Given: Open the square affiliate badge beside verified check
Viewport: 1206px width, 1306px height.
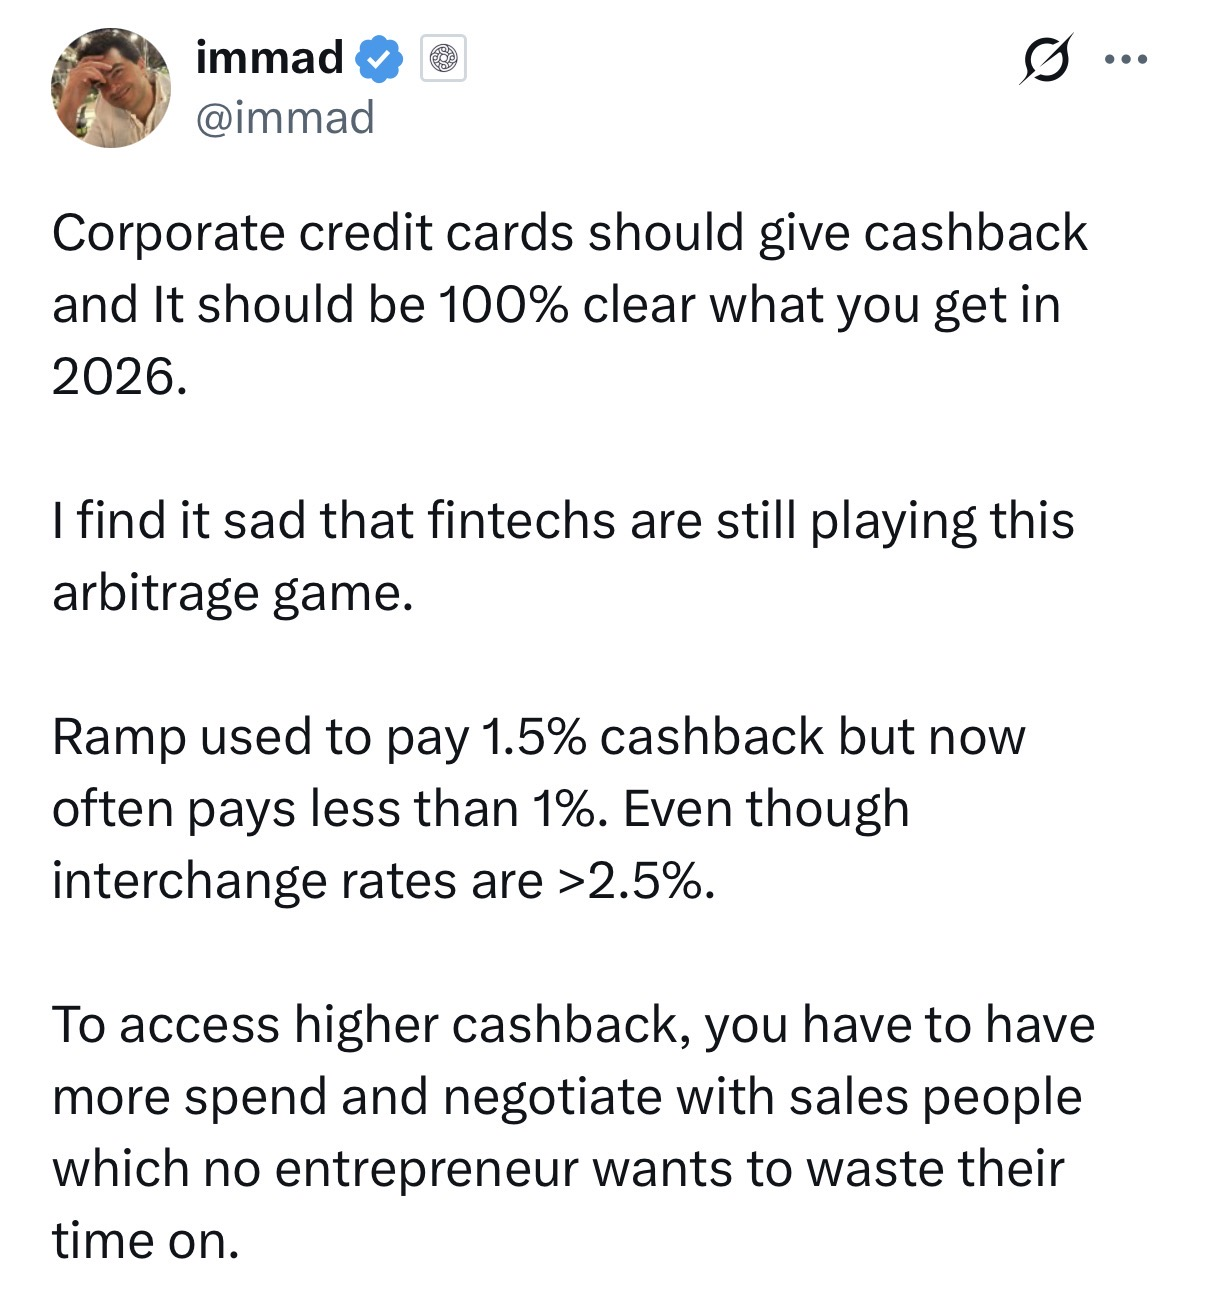Looking at the screenshot, I should [x=443, y=59].
